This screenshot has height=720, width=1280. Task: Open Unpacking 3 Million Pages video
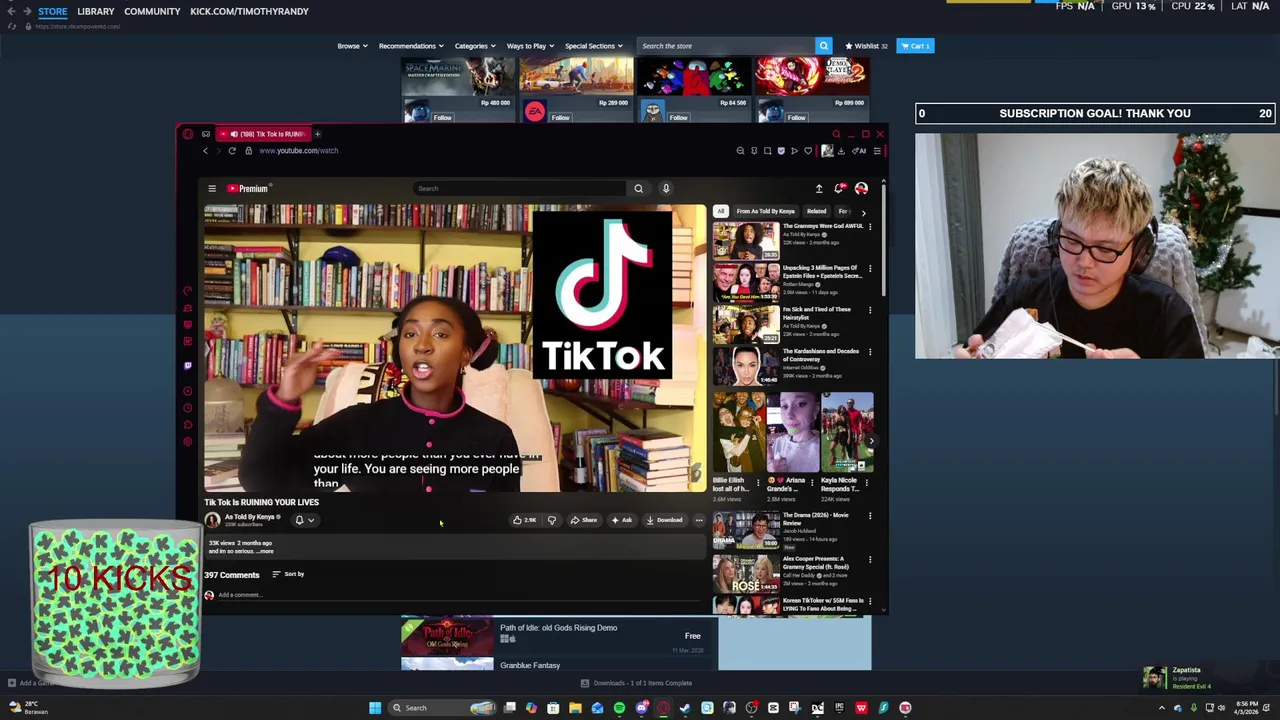(745, 282)
